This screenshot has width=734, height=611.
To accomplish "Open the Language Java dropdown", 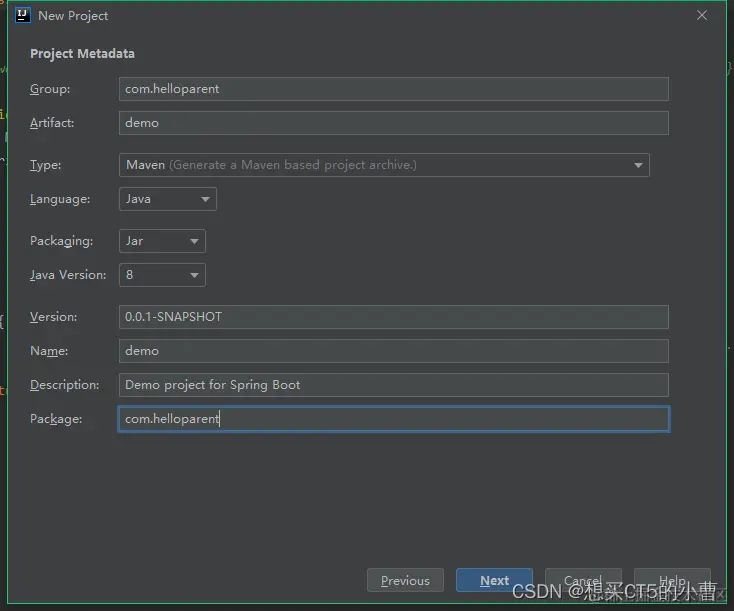I will point(168,199).
